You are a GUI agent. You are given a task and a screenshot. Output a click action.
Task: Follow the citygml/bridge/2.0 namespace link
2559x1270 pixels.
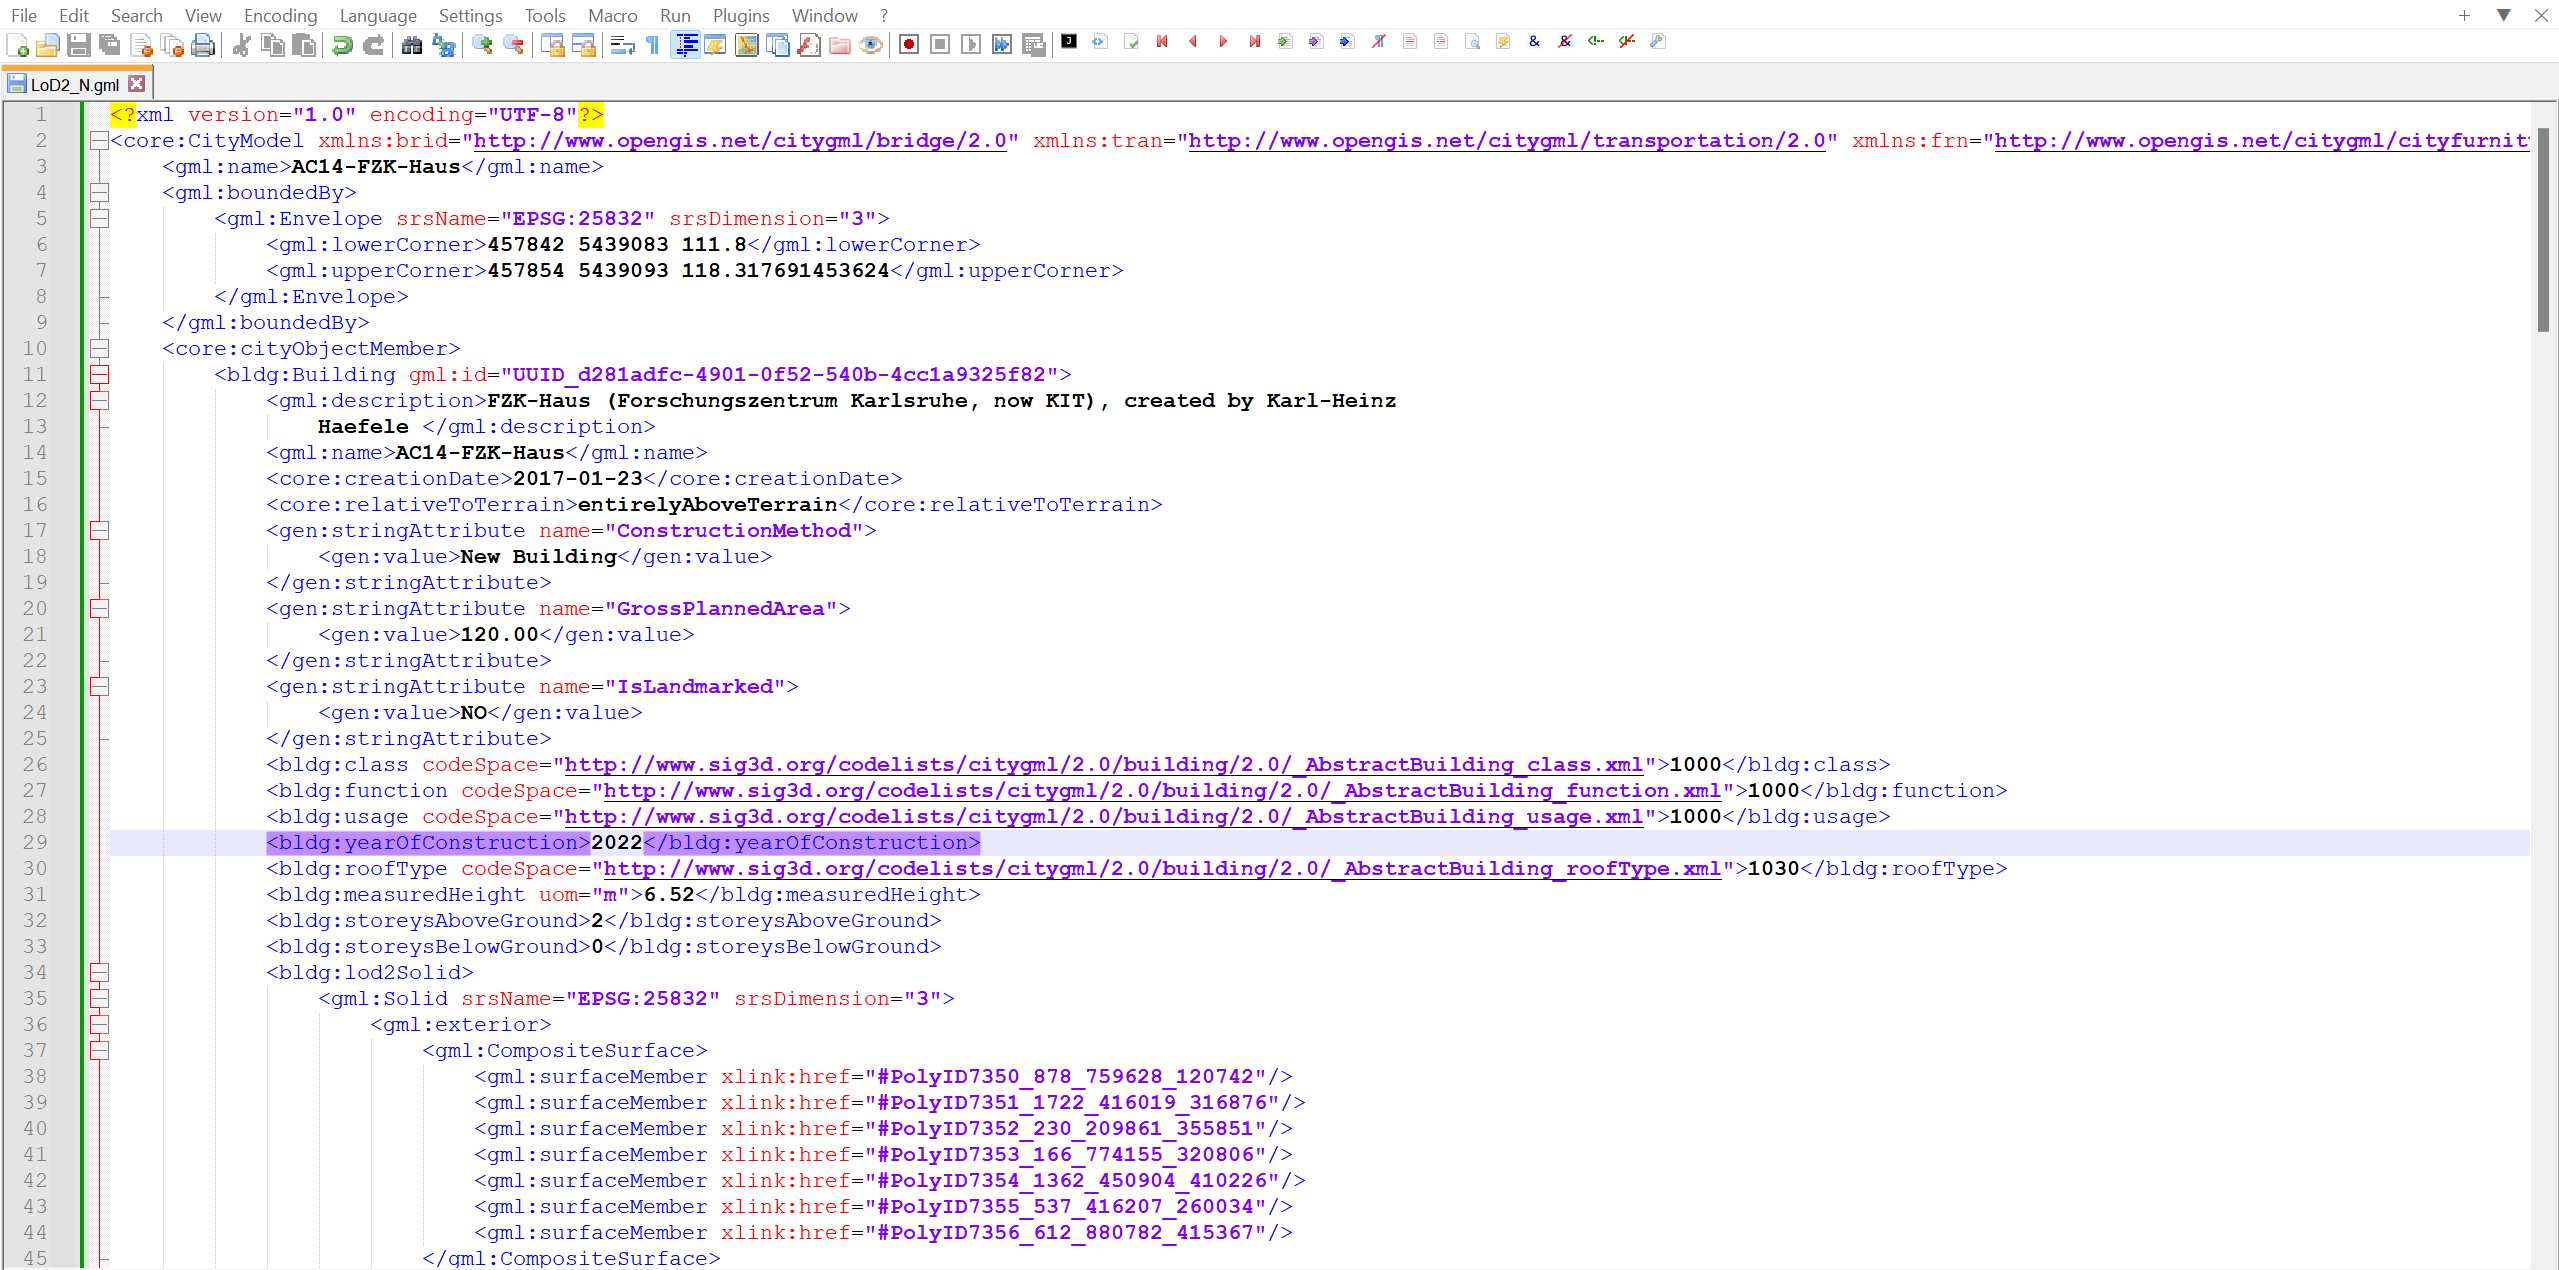point(740,141)
